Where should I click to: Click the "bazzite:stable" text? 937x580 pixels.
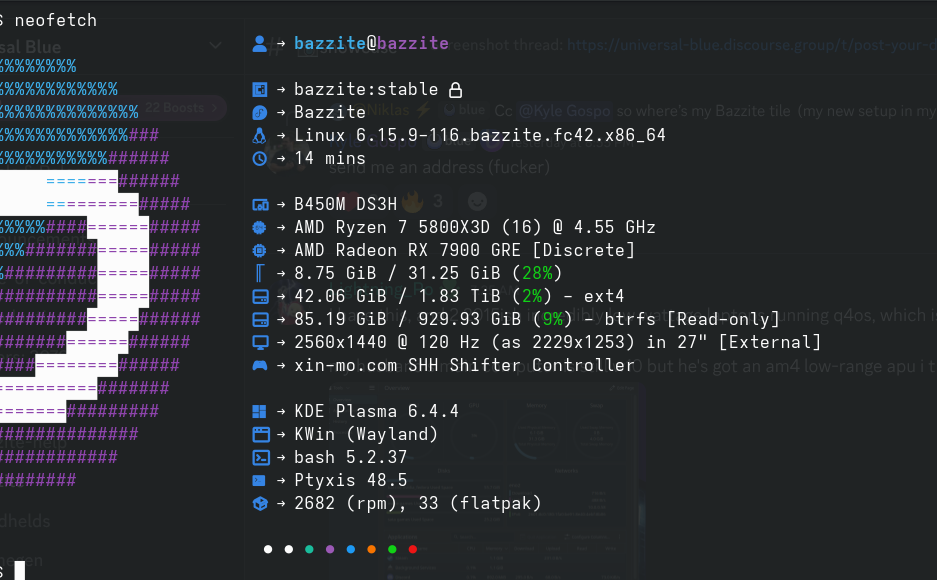366,90
